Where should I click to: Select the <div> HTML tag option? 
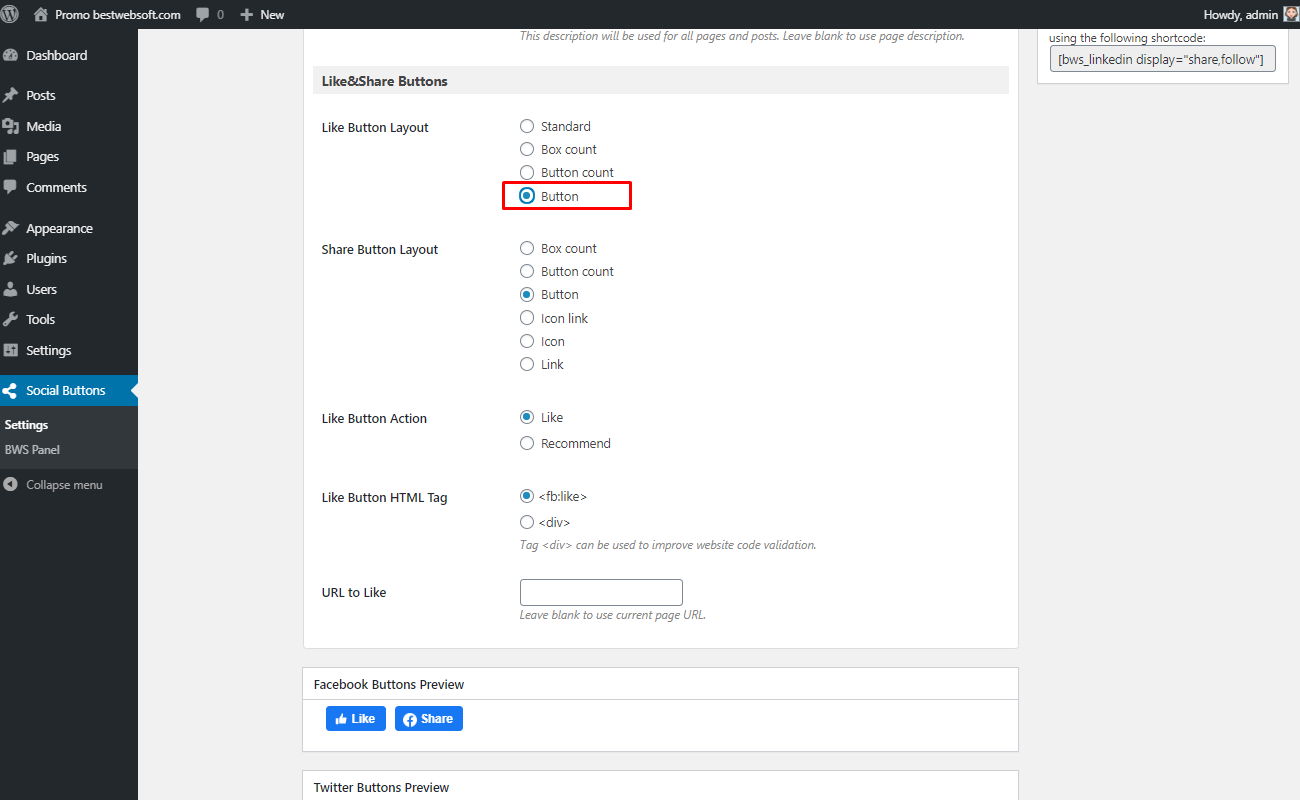point(527,522)
